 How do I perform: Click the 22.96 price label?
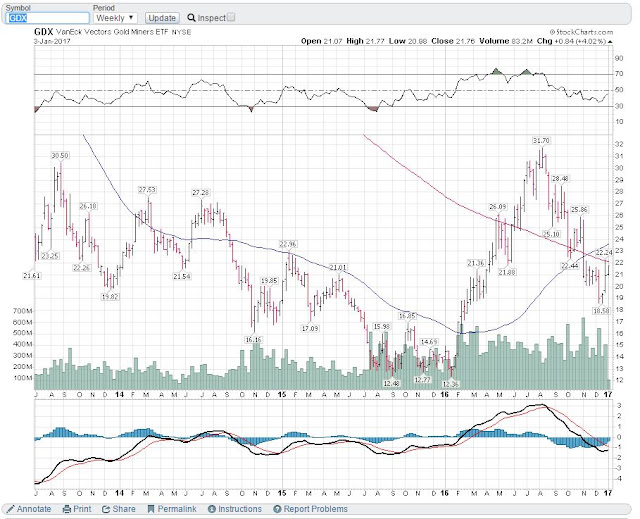pyautogui.click(x=288, y=244)
